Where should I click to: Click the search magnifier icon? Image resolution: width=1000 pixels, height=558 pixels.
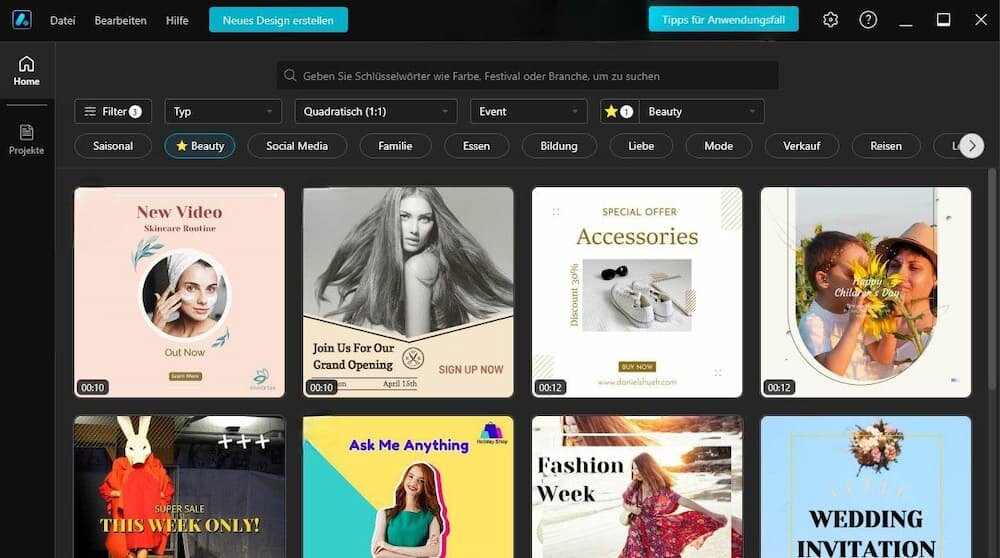click(x=290, y=75)
